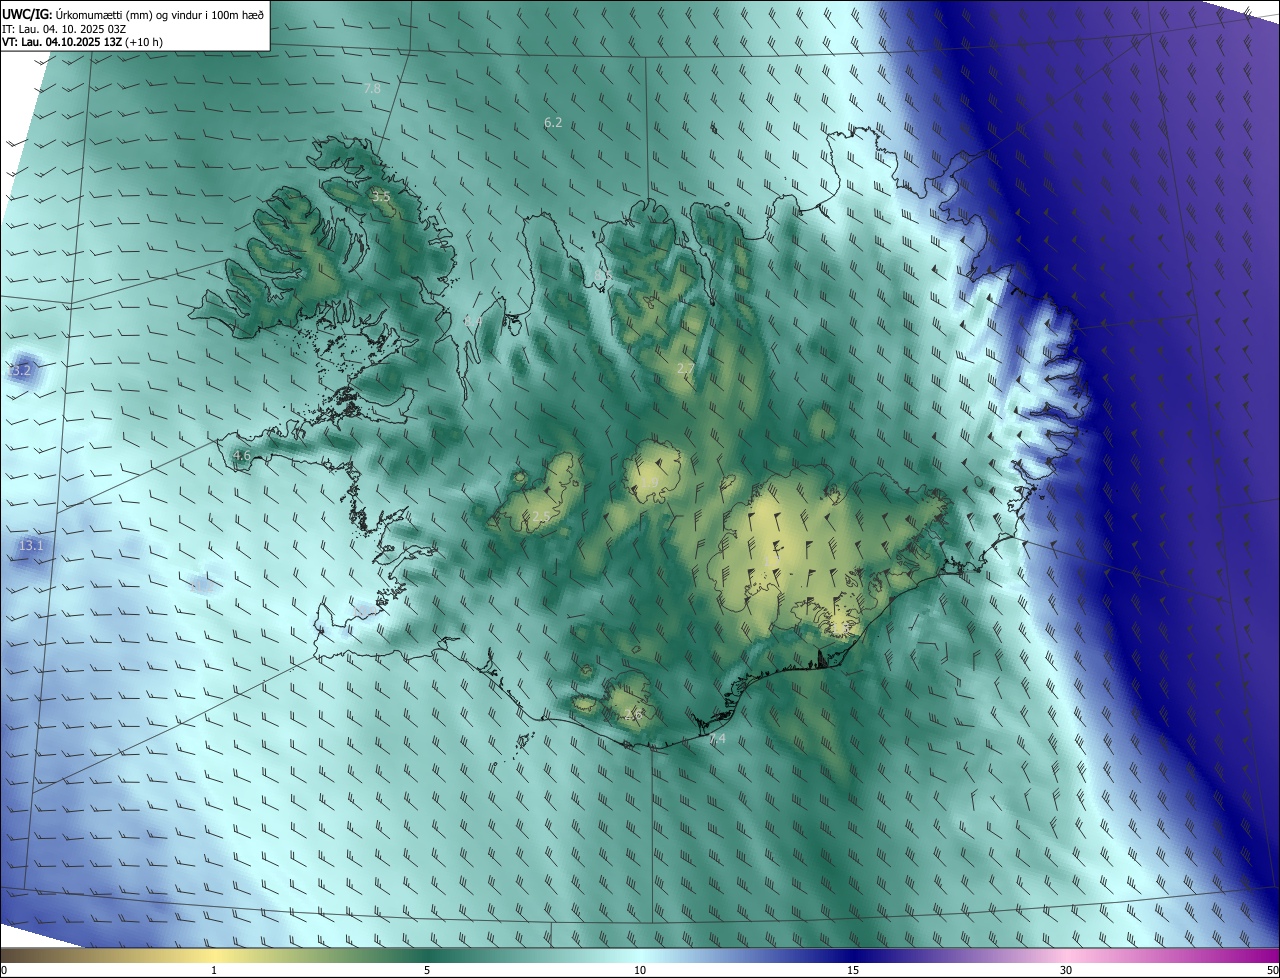Click the map value label 7.4
This screenshot has height=978, width=1280.
(x=717, y=739)
